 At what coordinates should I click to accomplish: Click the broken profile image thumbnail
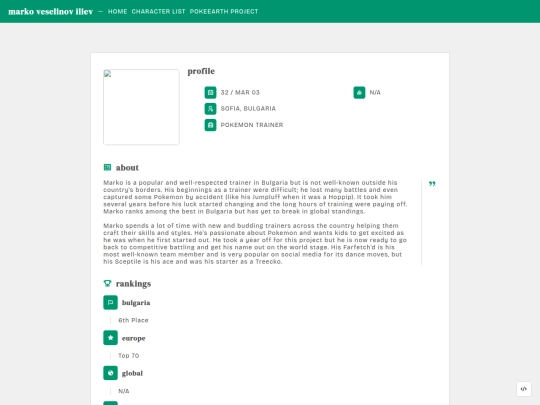click(x=141, y=107)
